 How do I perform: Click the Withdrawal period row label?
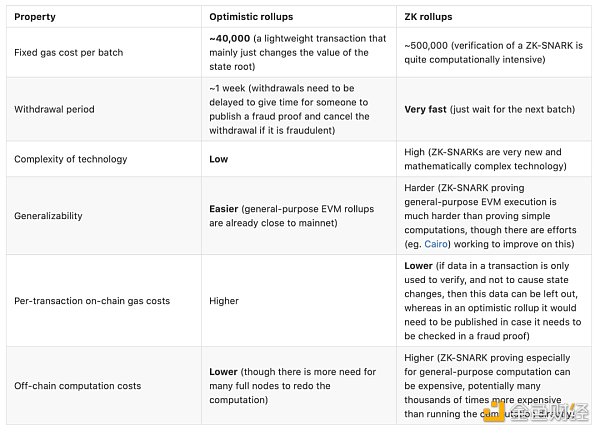[x=57, y=110]
